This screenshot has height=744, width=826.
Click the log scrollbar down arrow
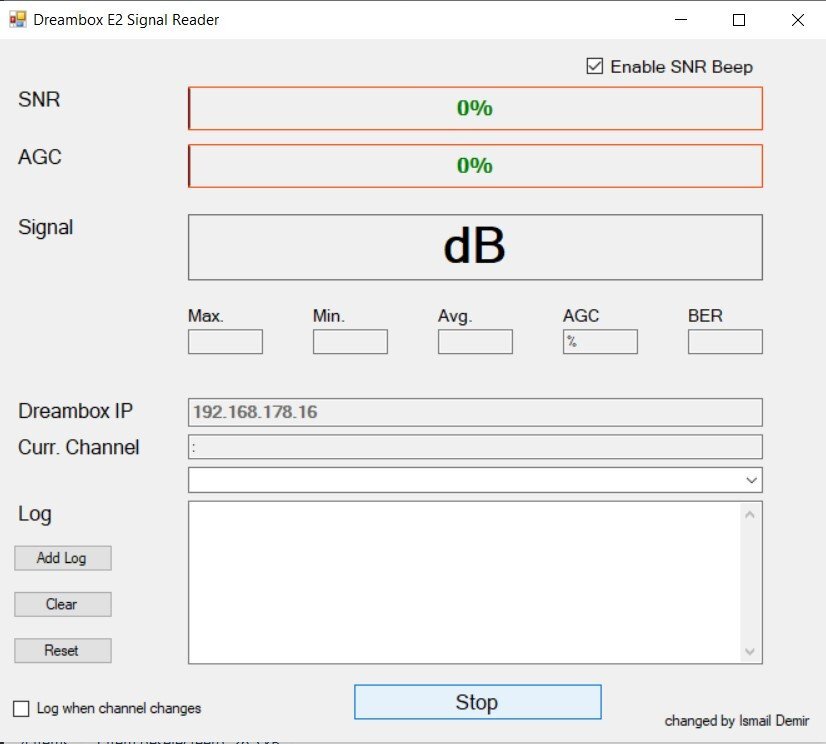[751, 651]
